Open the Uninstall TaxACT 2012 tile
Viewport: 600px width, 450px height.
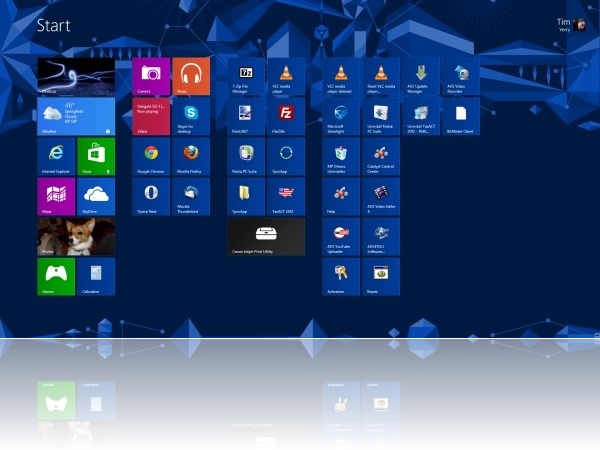coord(421,116)
